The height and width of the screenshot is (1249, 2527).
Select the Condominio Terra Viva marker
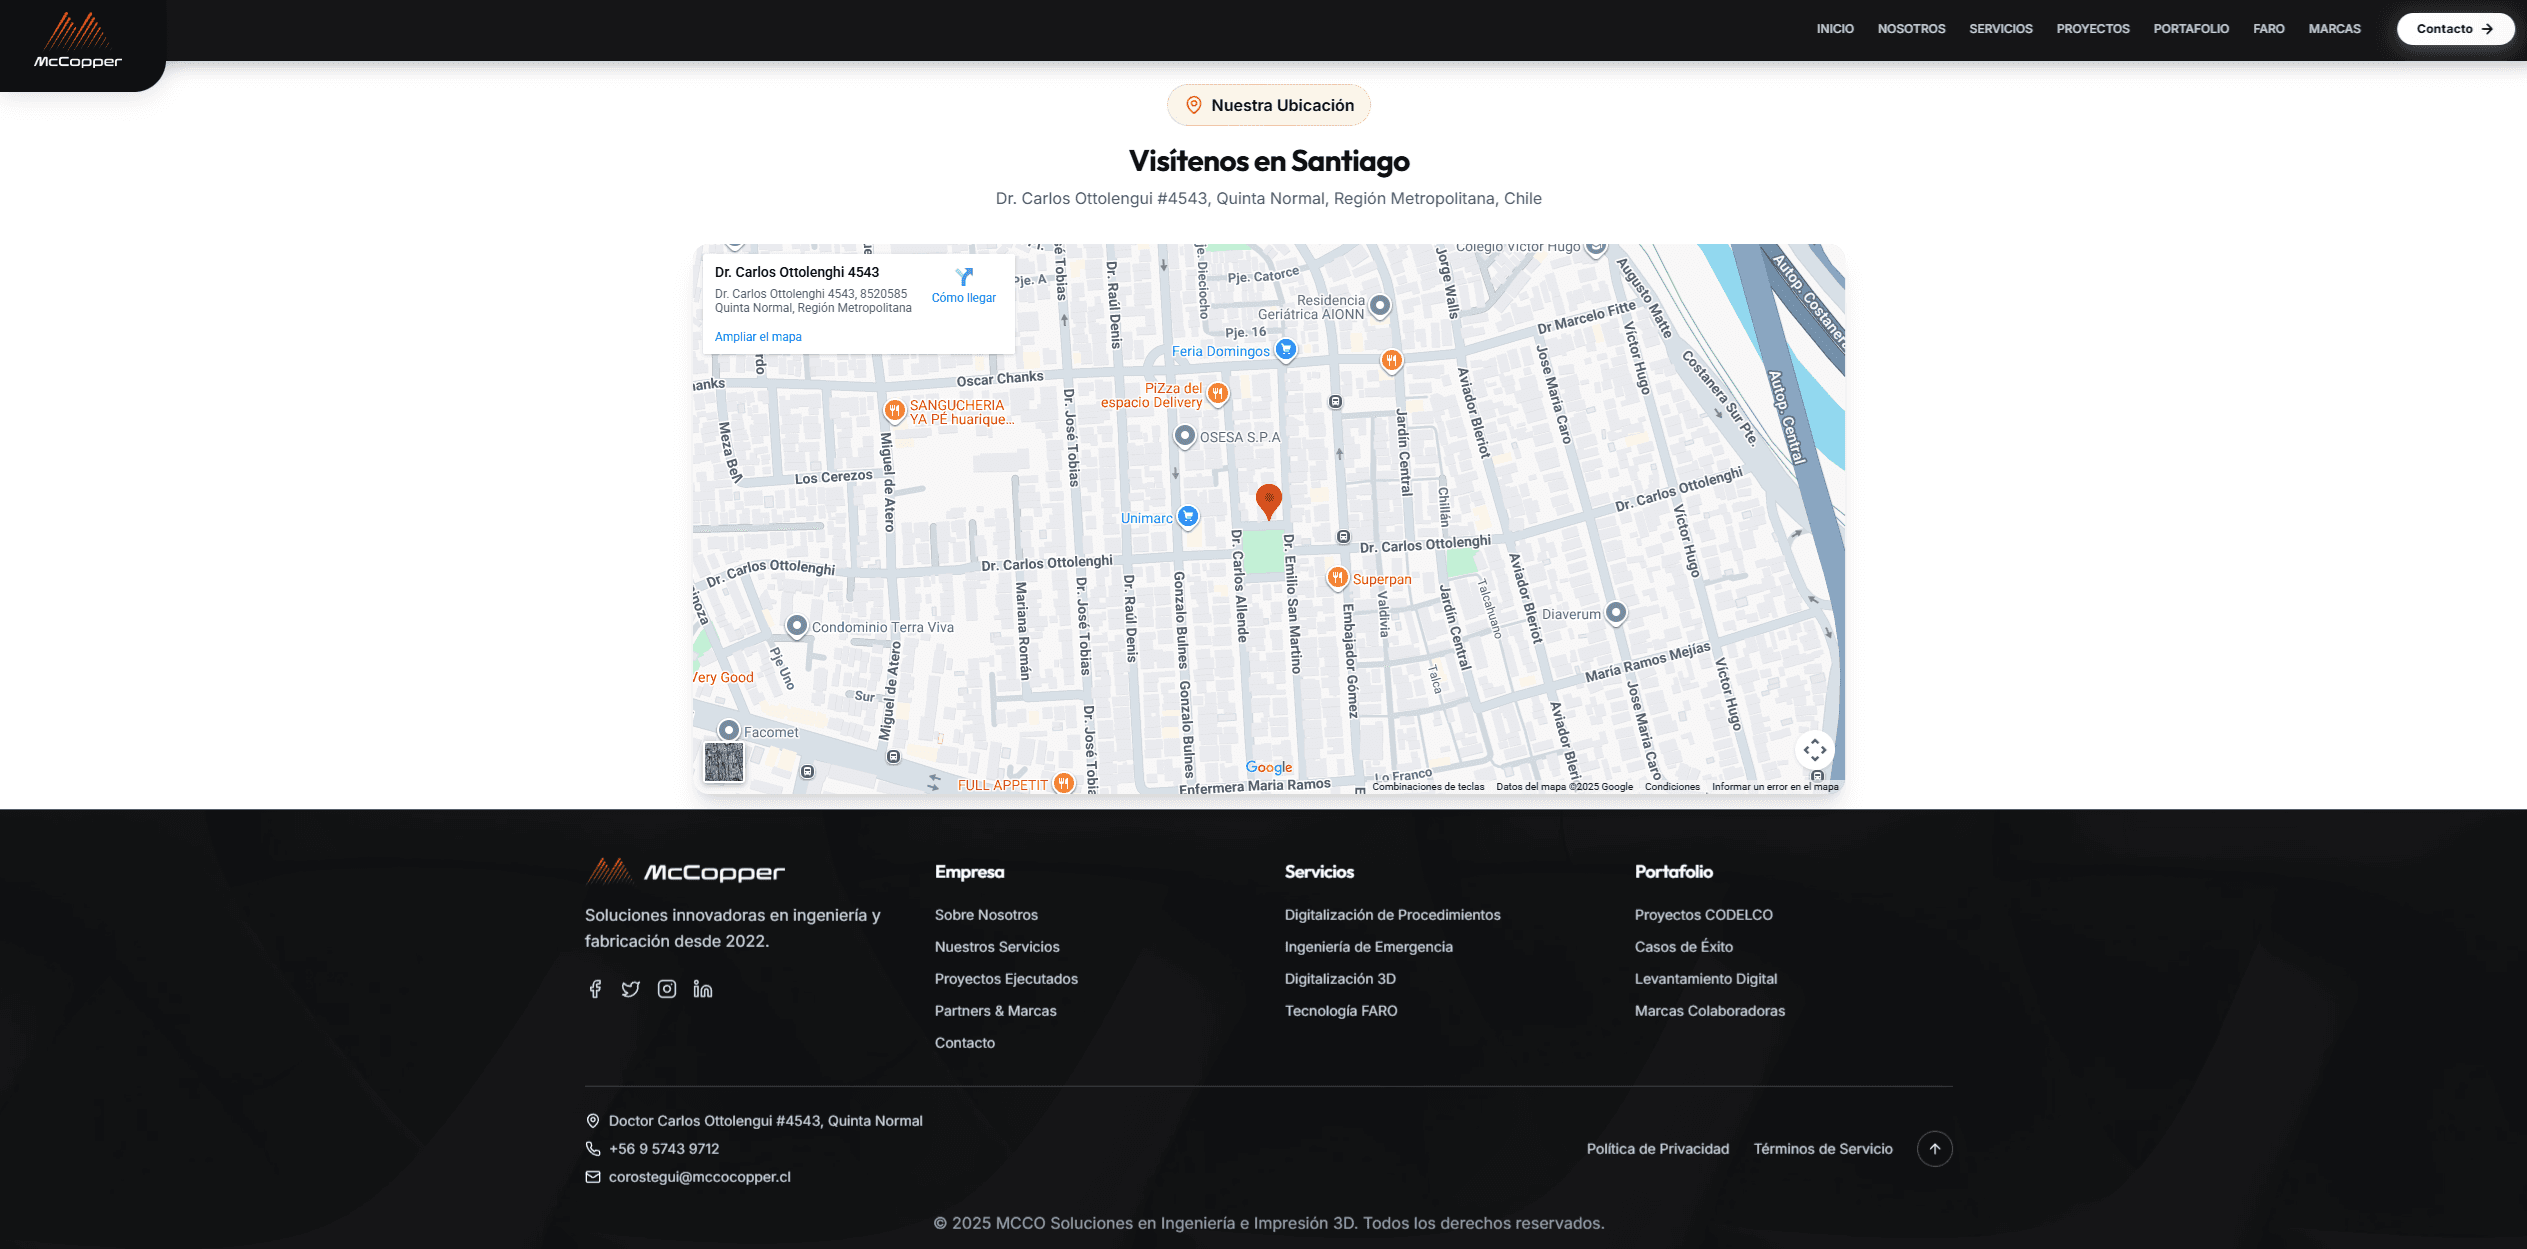point(797,627)
